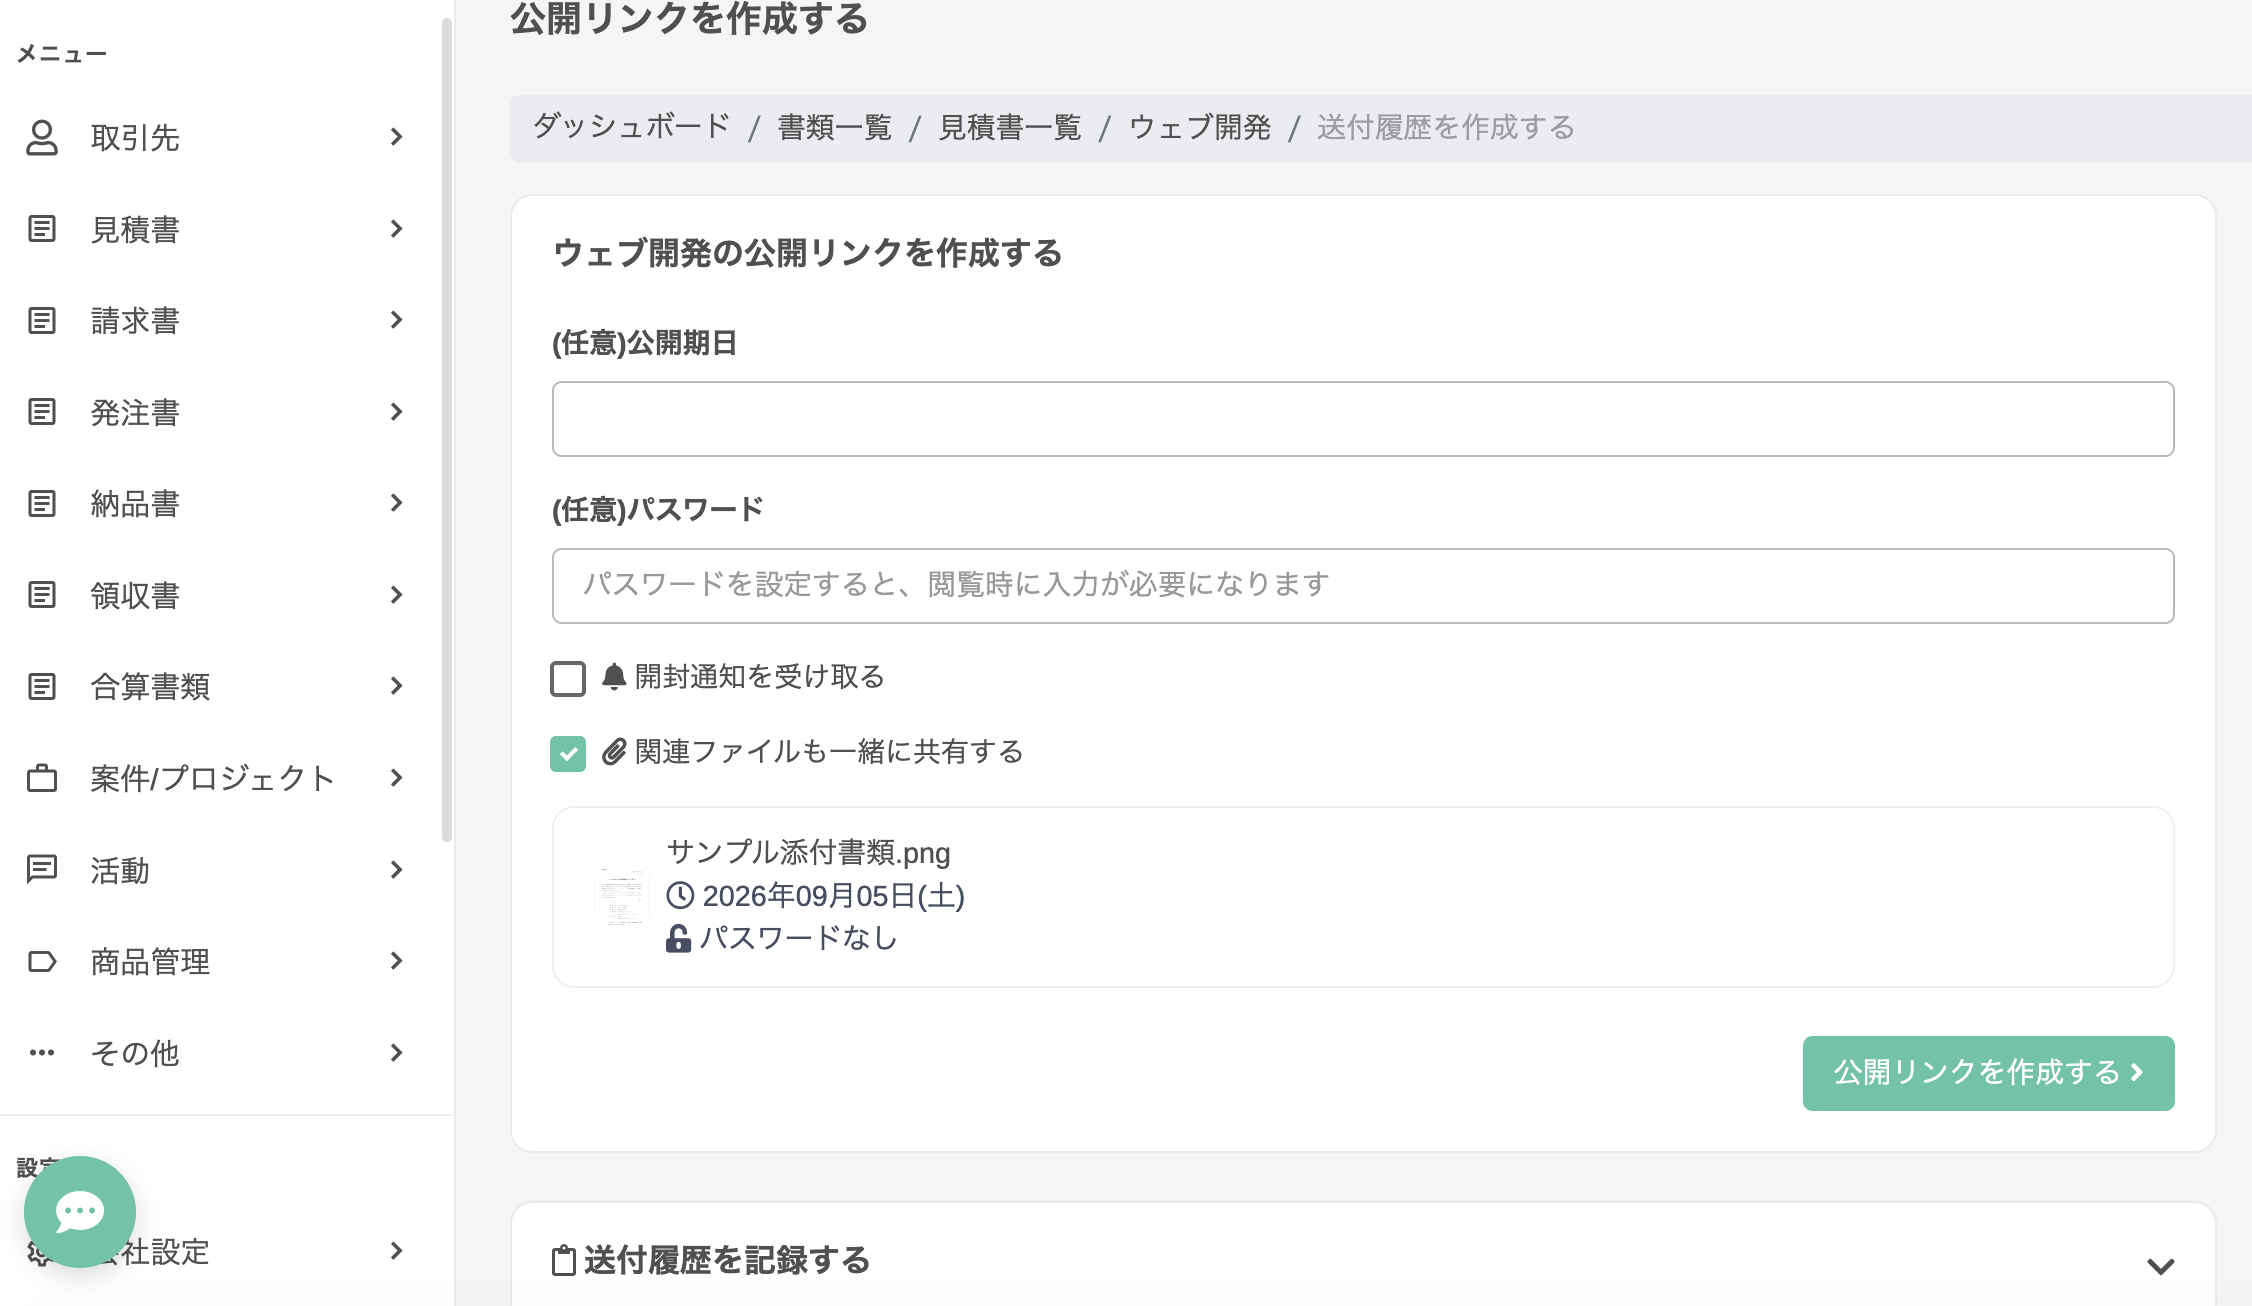2252x1306 pixels.
Task: Open the 案件/プロジェクト menu item
Action: coord(218,778)
